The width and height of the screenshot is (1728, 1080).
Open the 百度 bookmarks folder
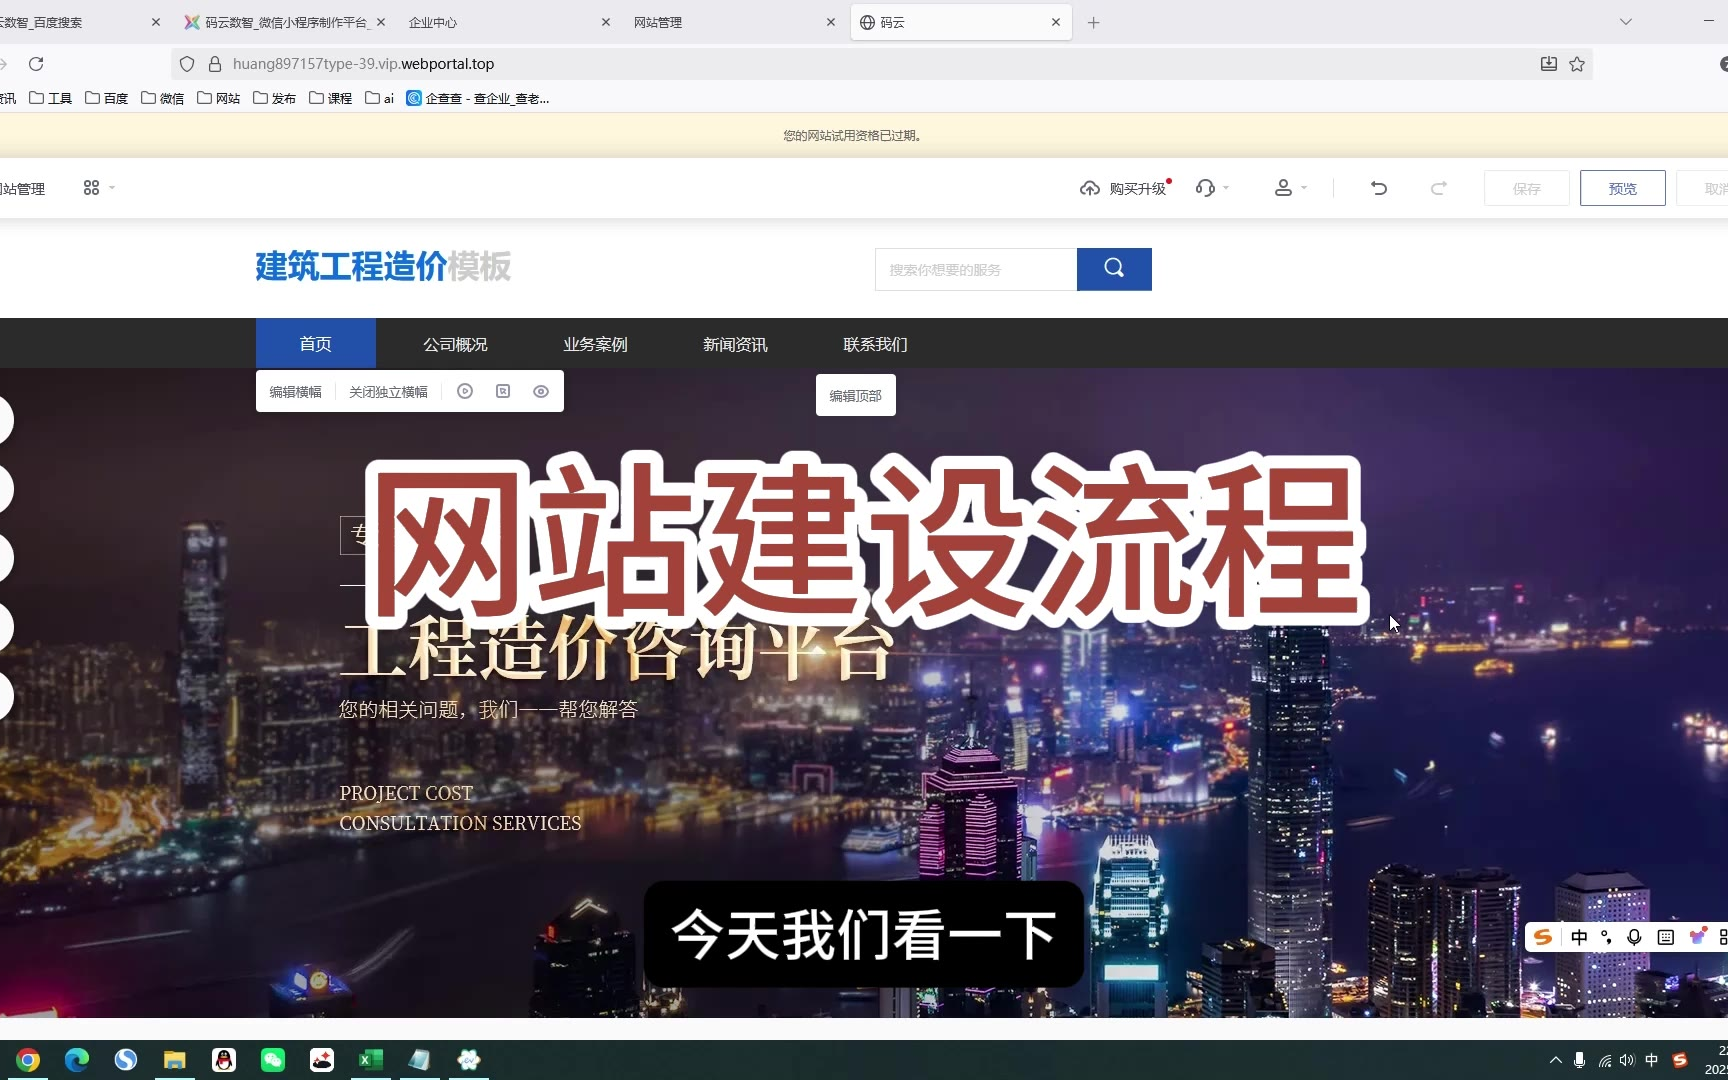106,98
